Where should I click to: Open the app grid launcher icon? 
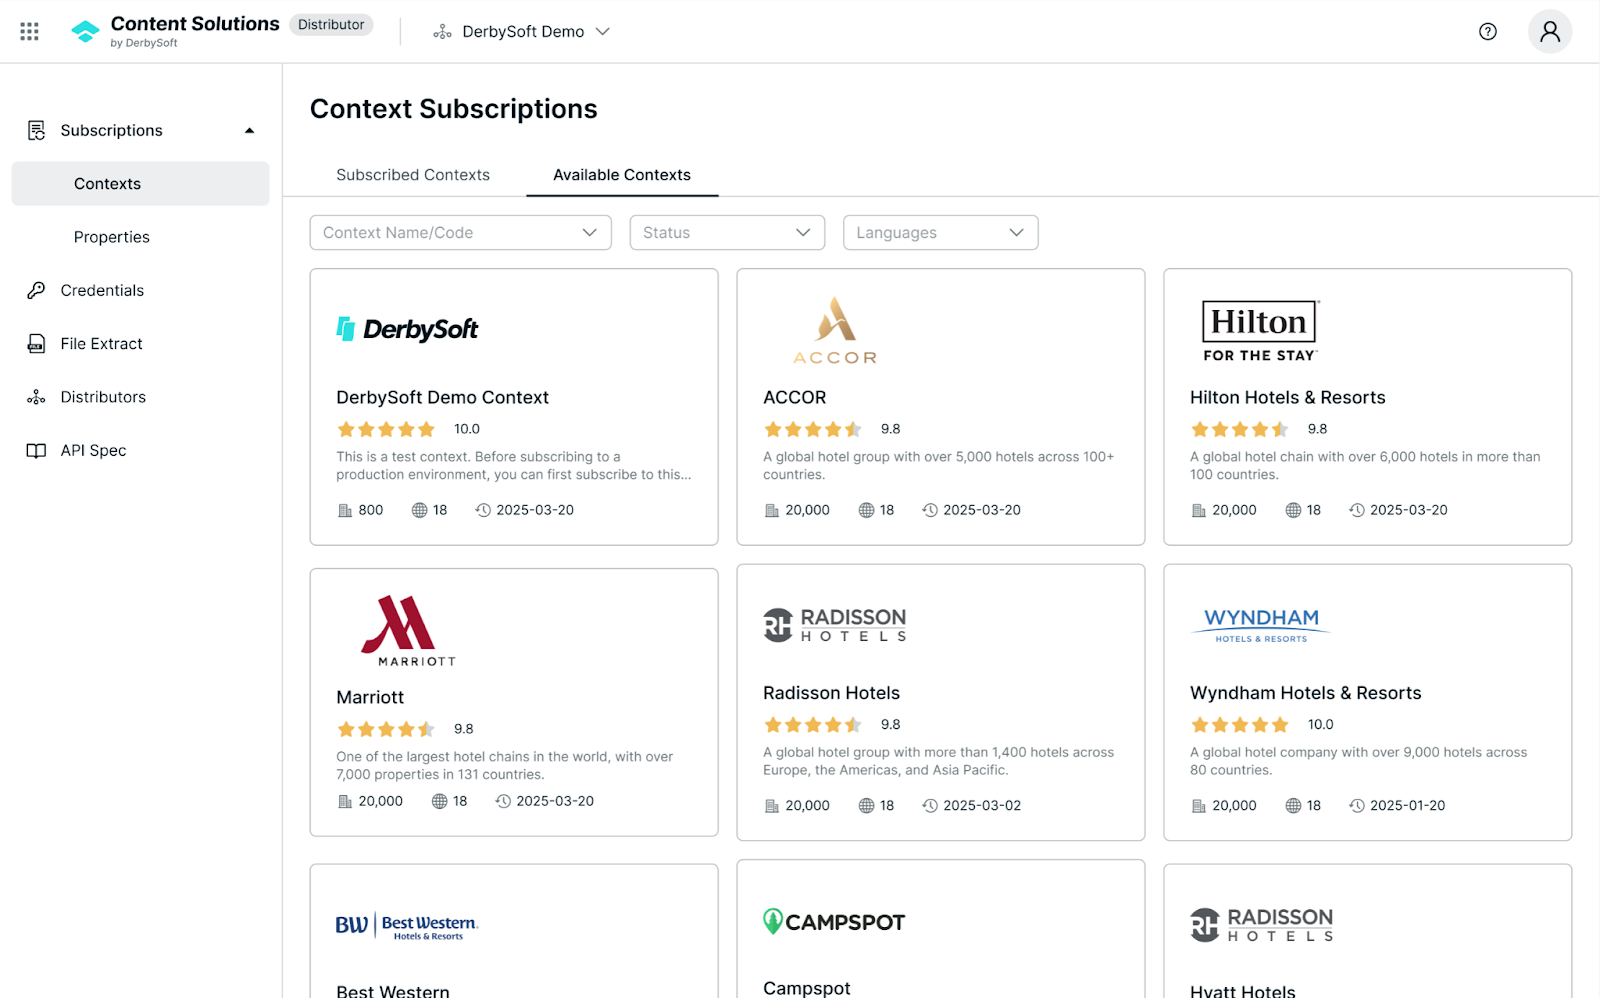[x=30, y=32]
